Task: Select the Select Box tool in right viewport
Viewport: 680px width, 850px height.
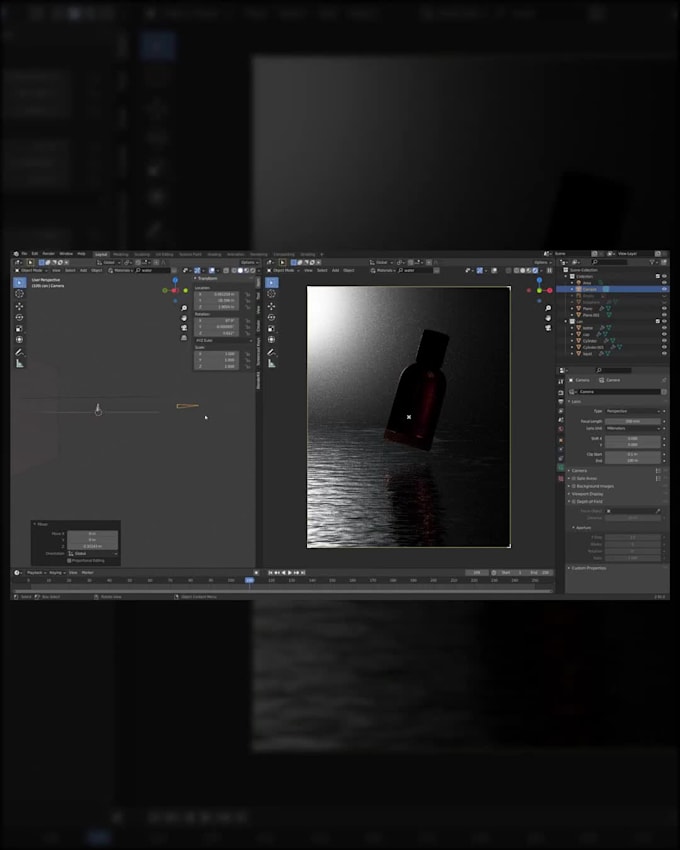Action: point(272,283)
